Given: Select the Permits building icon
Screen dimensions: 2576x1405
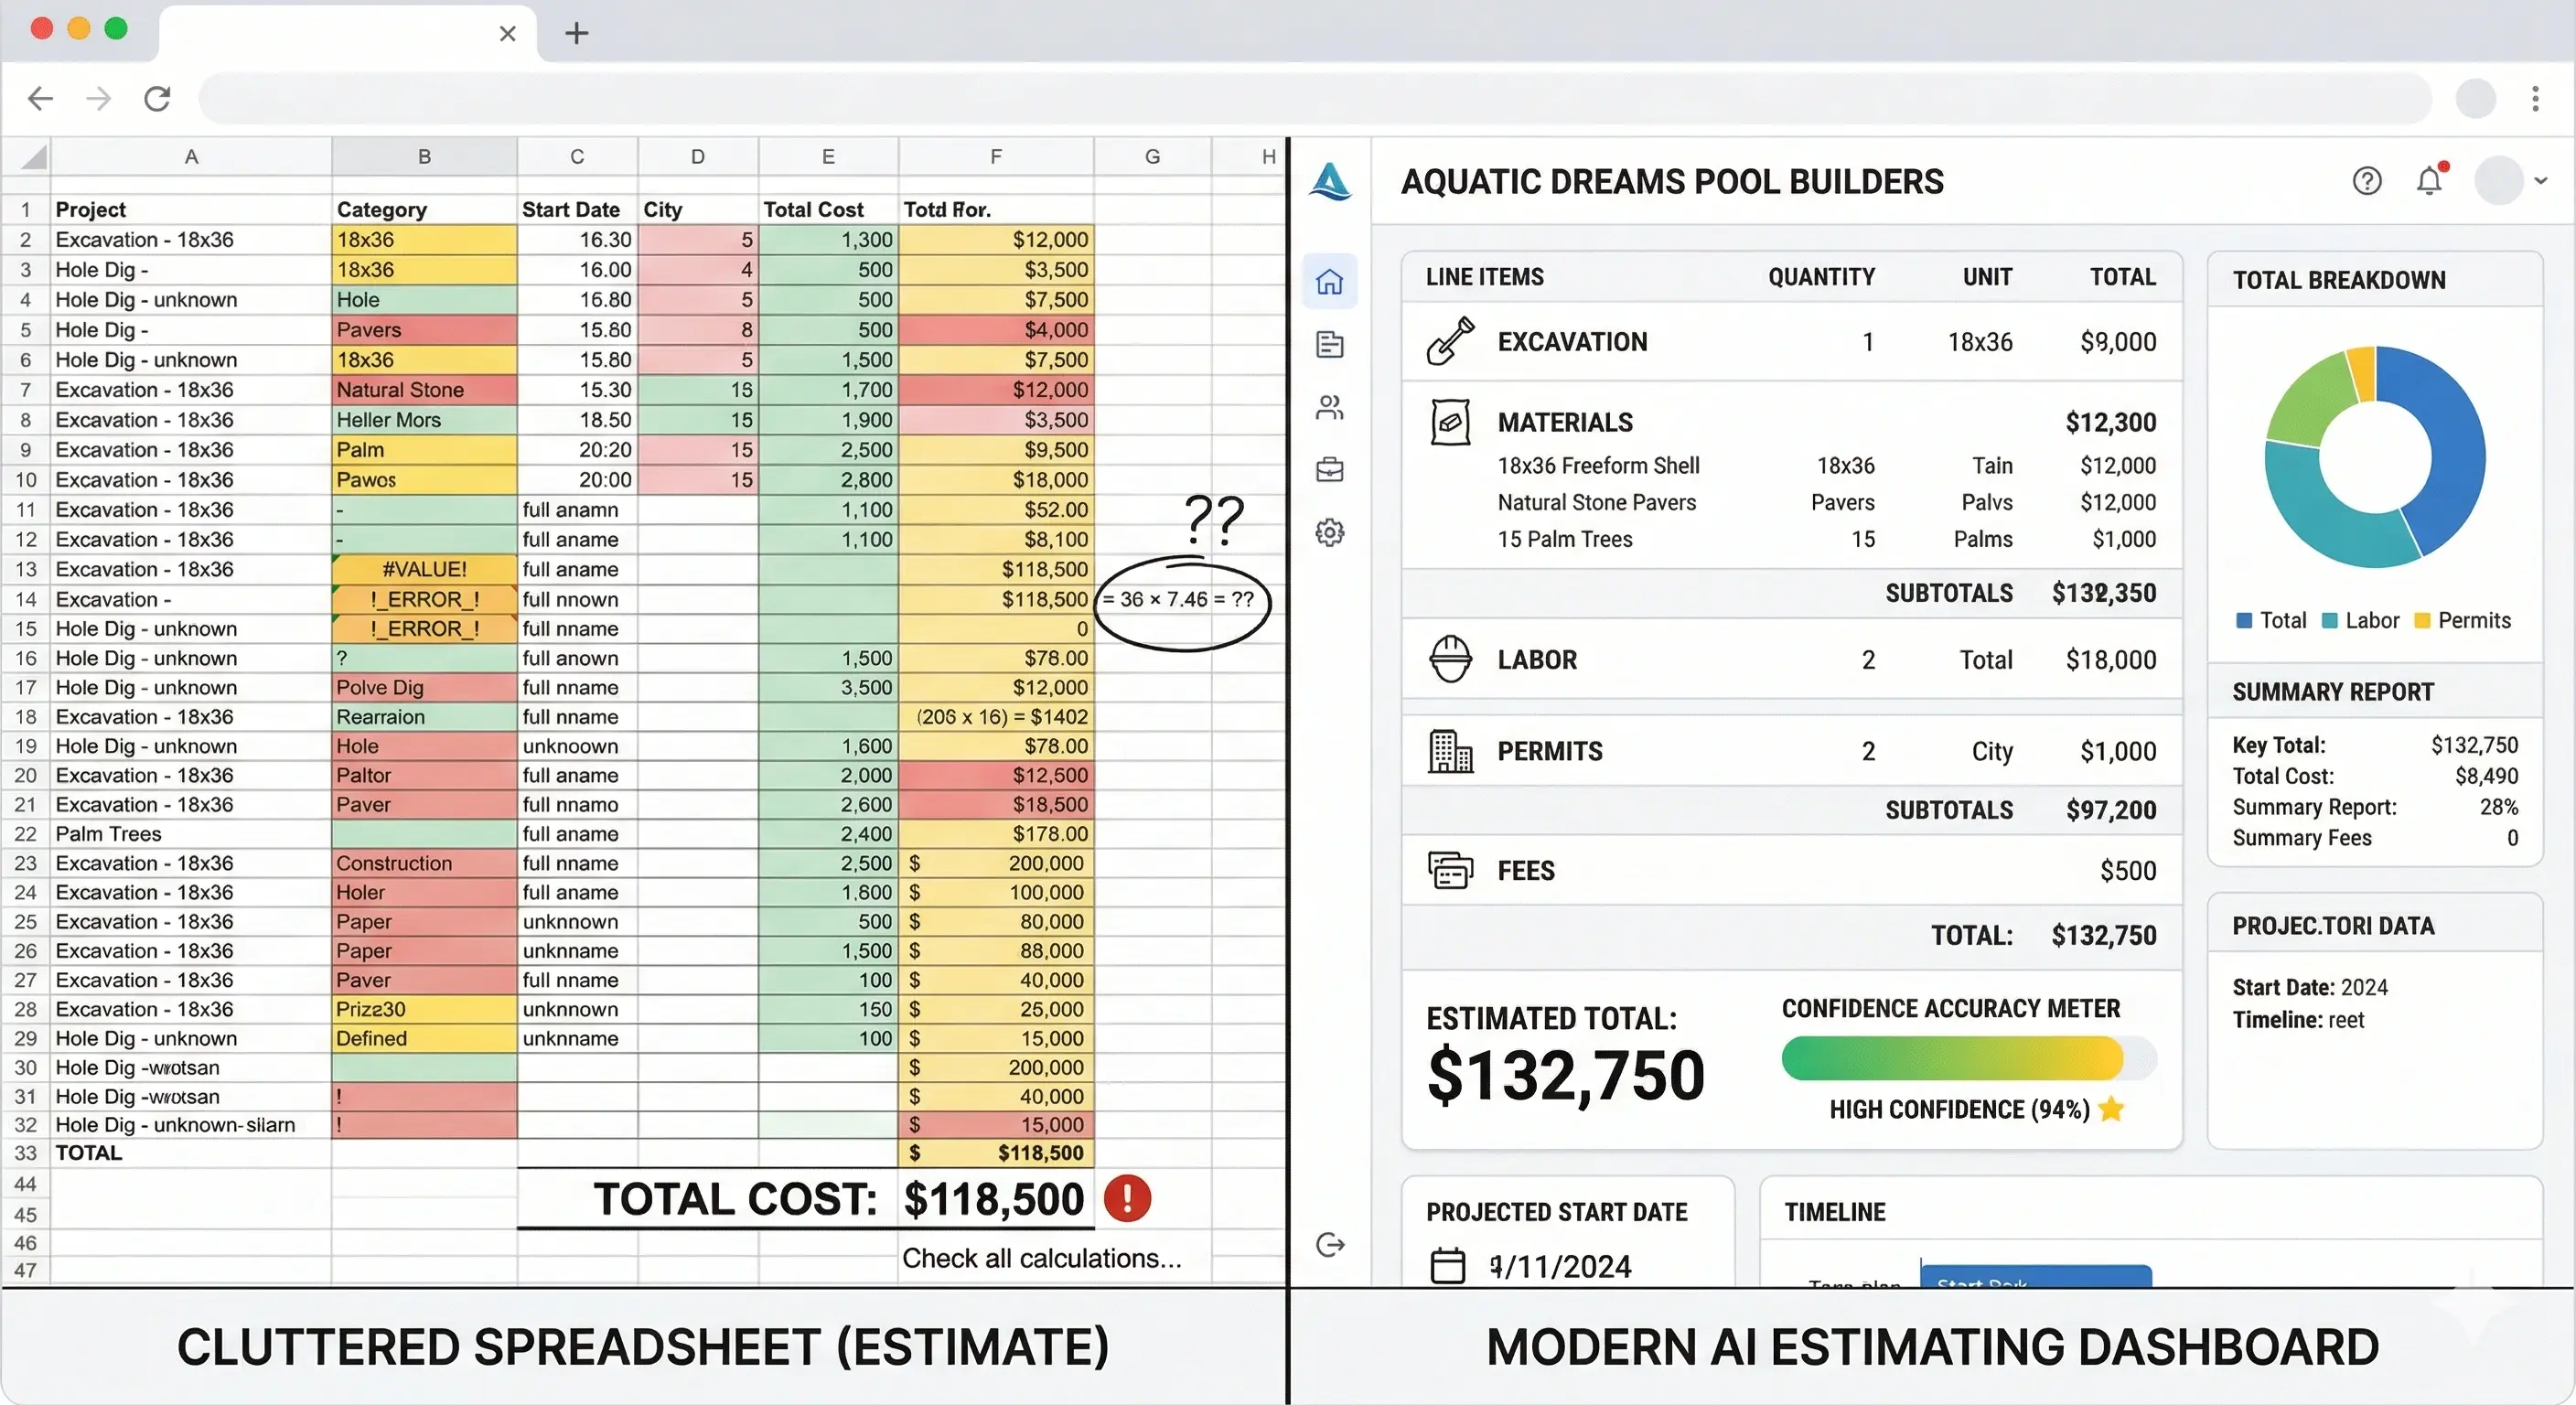Looking at the screenshot, I should pyautogui.click(x=1450, y=751).
